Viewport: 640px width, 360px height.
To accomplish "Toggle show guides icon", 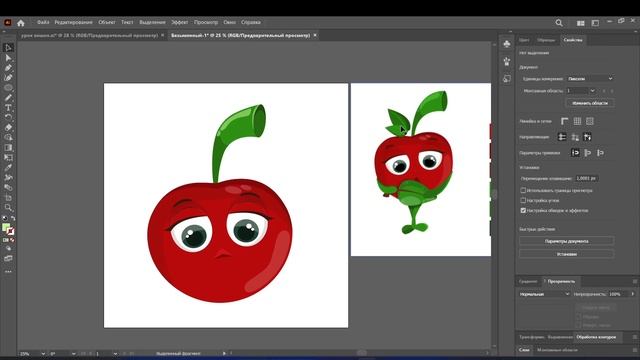I will (x=562, y=137).
